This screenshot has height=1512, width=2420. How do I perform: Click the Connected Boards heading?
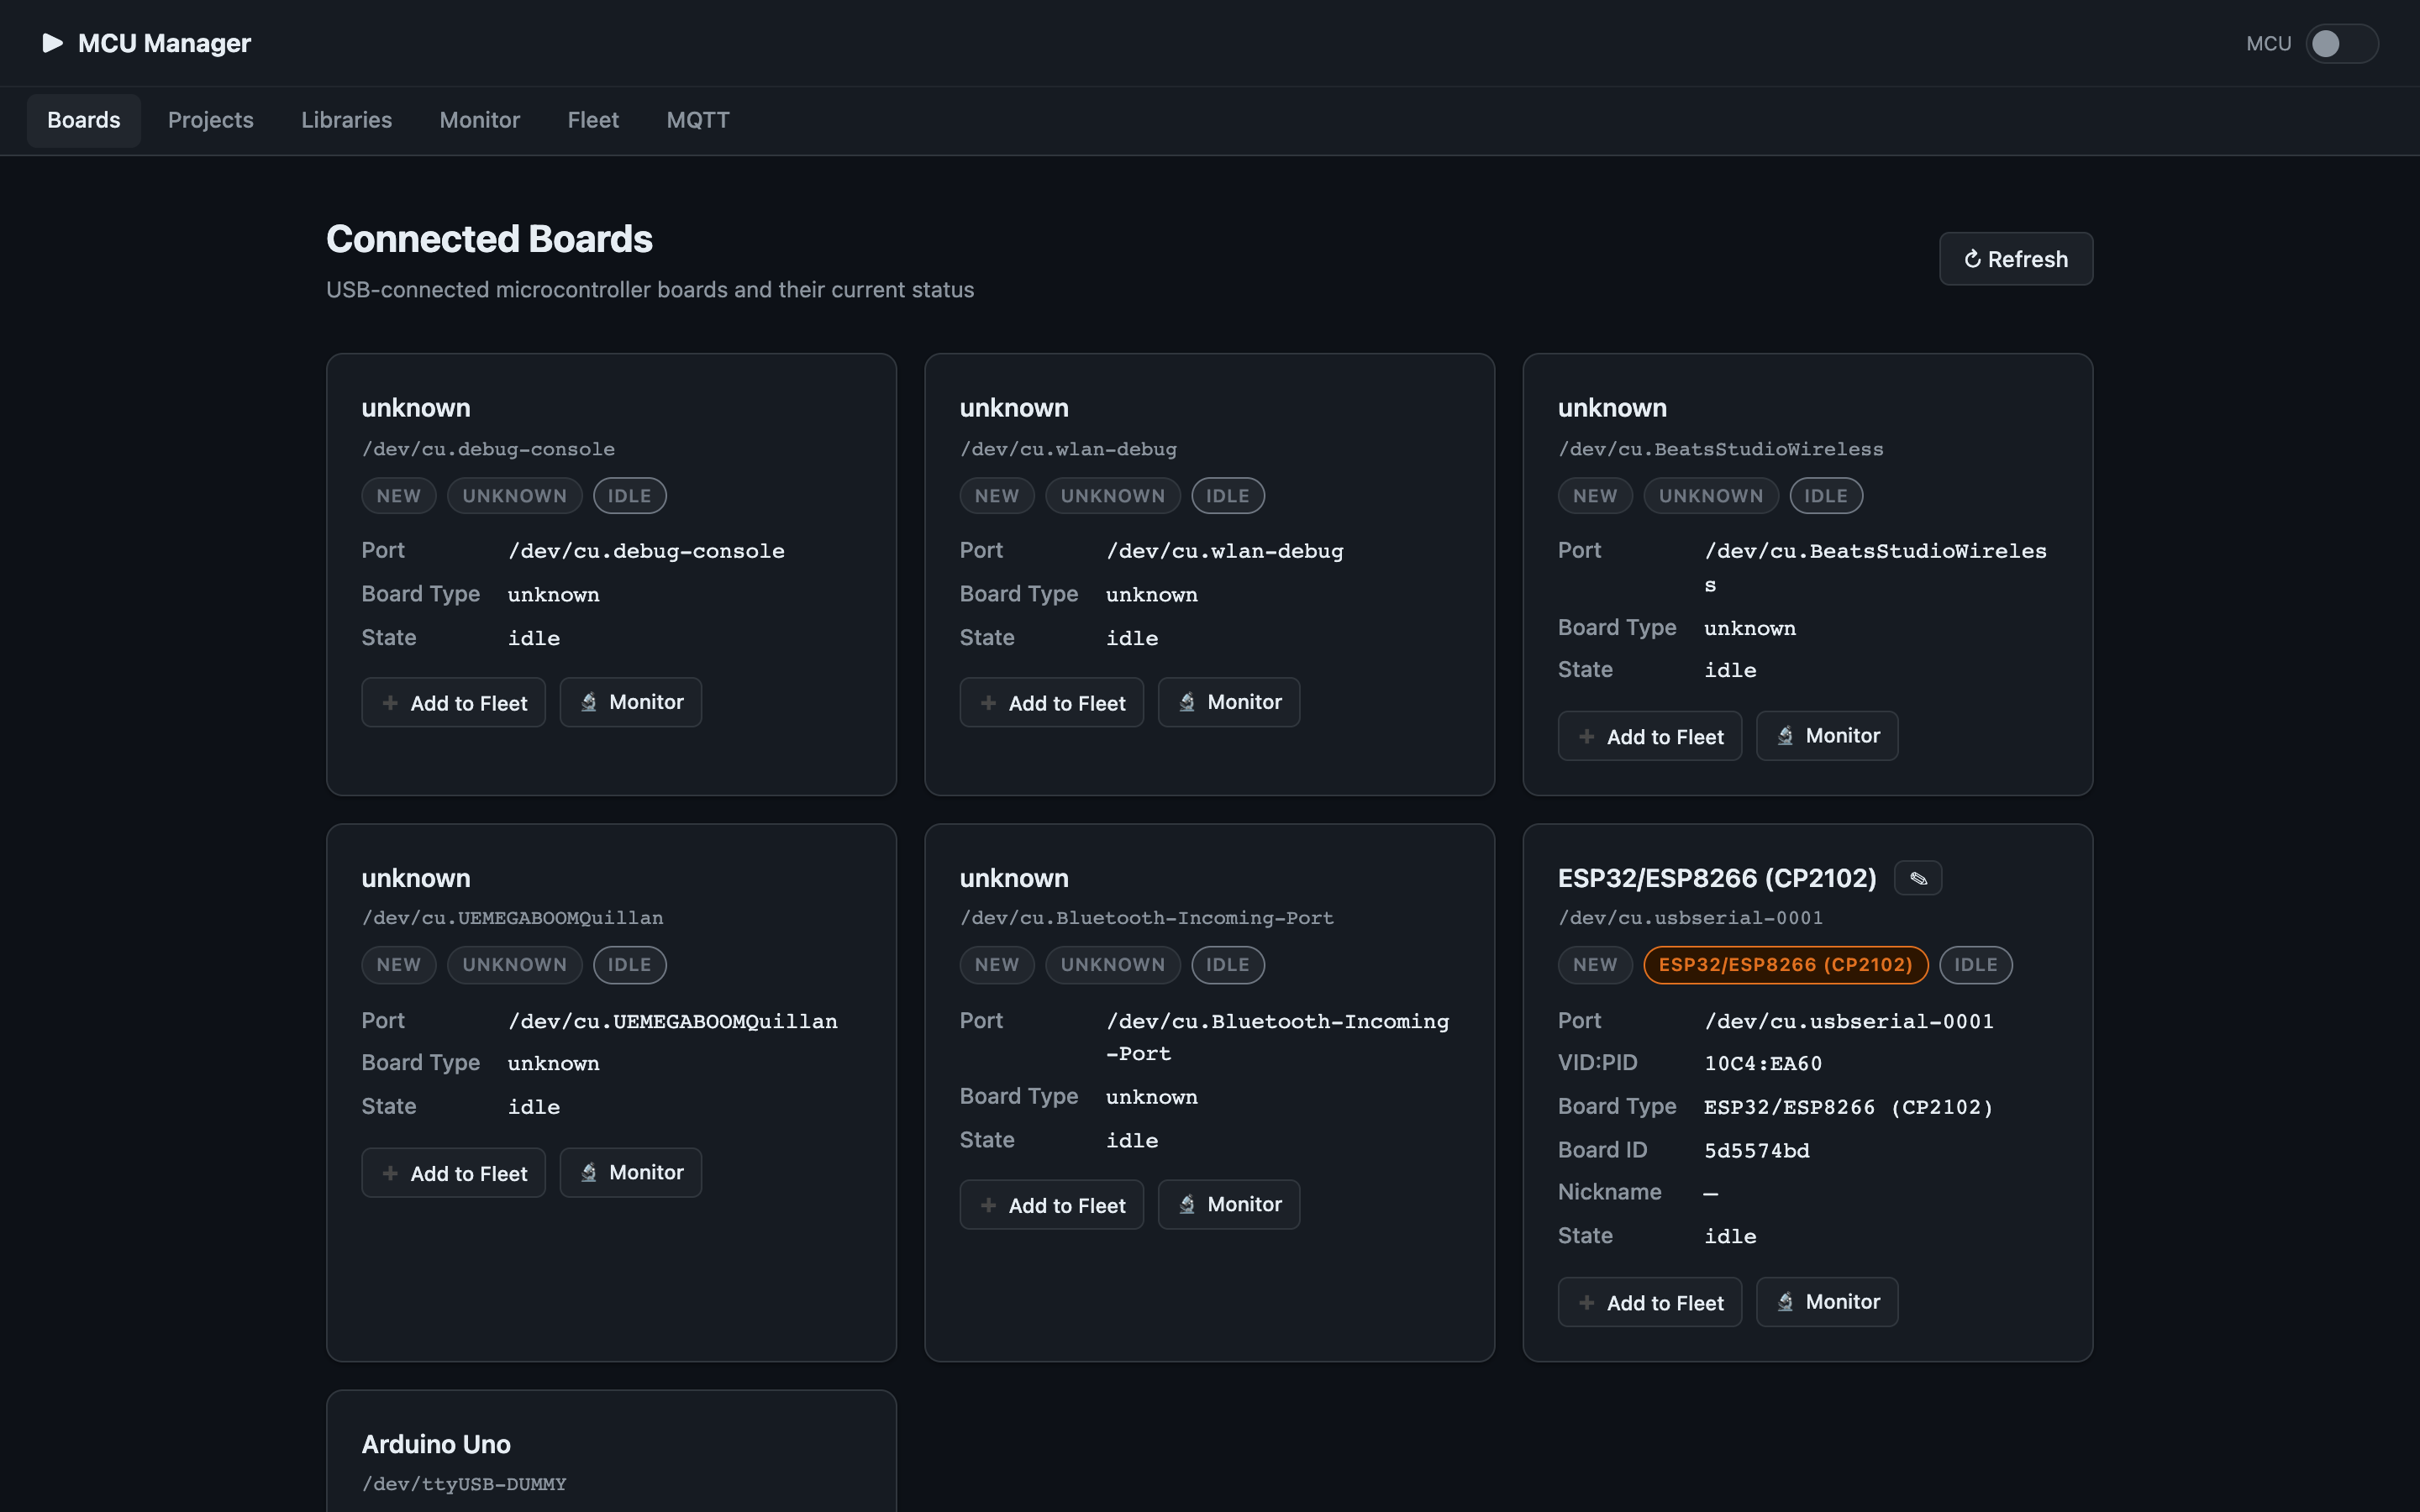point(489,239)
